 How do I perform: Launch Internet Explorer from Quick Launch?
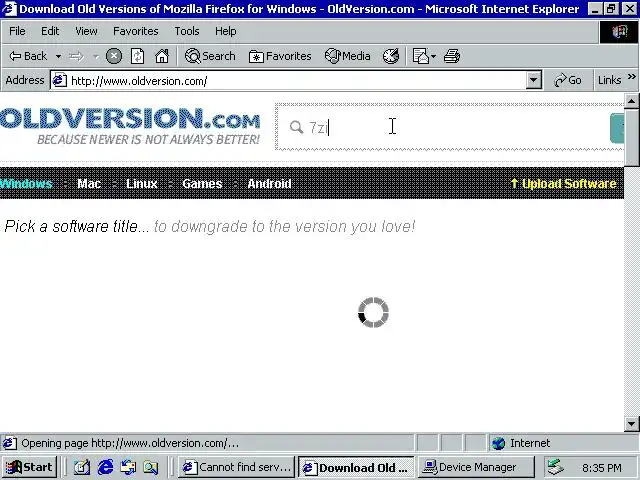coord(105,467)
